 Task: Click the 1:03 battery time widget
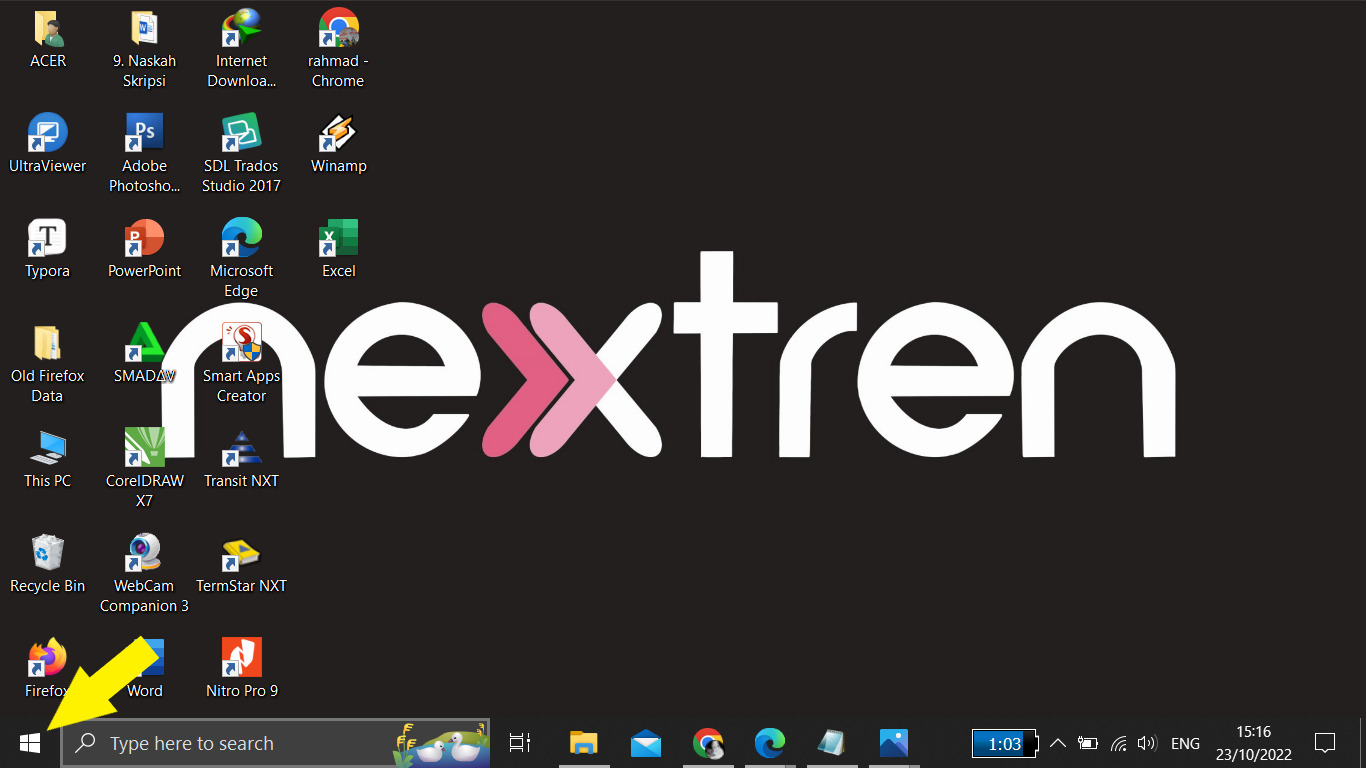(x=1005, y=743)
